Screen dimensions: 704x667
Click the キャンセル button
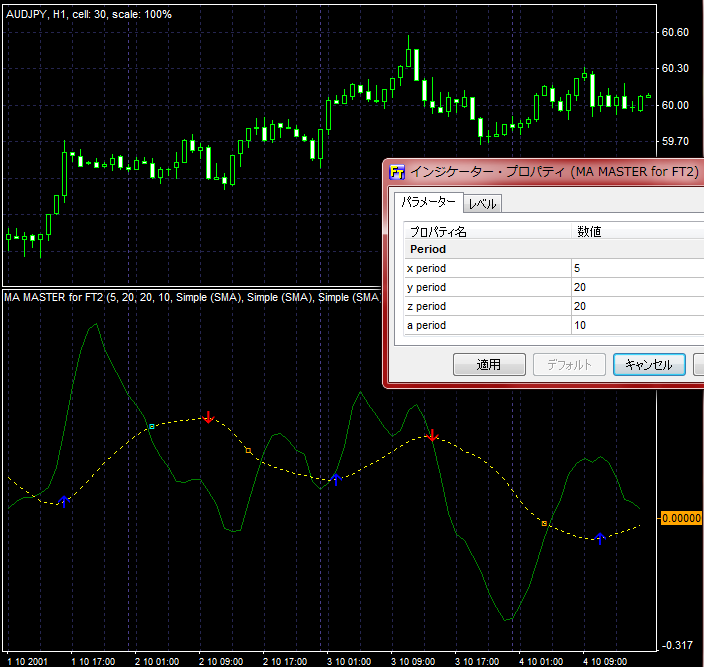point(649,364)
